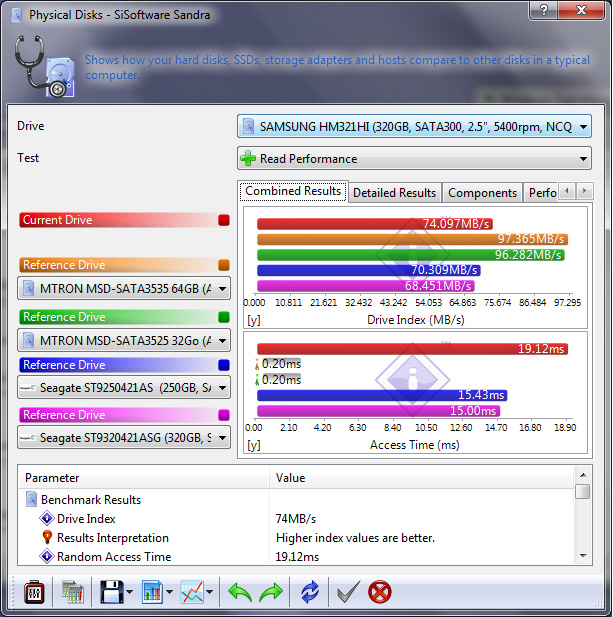Open the MTRON MSD-SATA3525 32Go reference dropdown
This screenshot has height=617, width=613.
(124, 340)
